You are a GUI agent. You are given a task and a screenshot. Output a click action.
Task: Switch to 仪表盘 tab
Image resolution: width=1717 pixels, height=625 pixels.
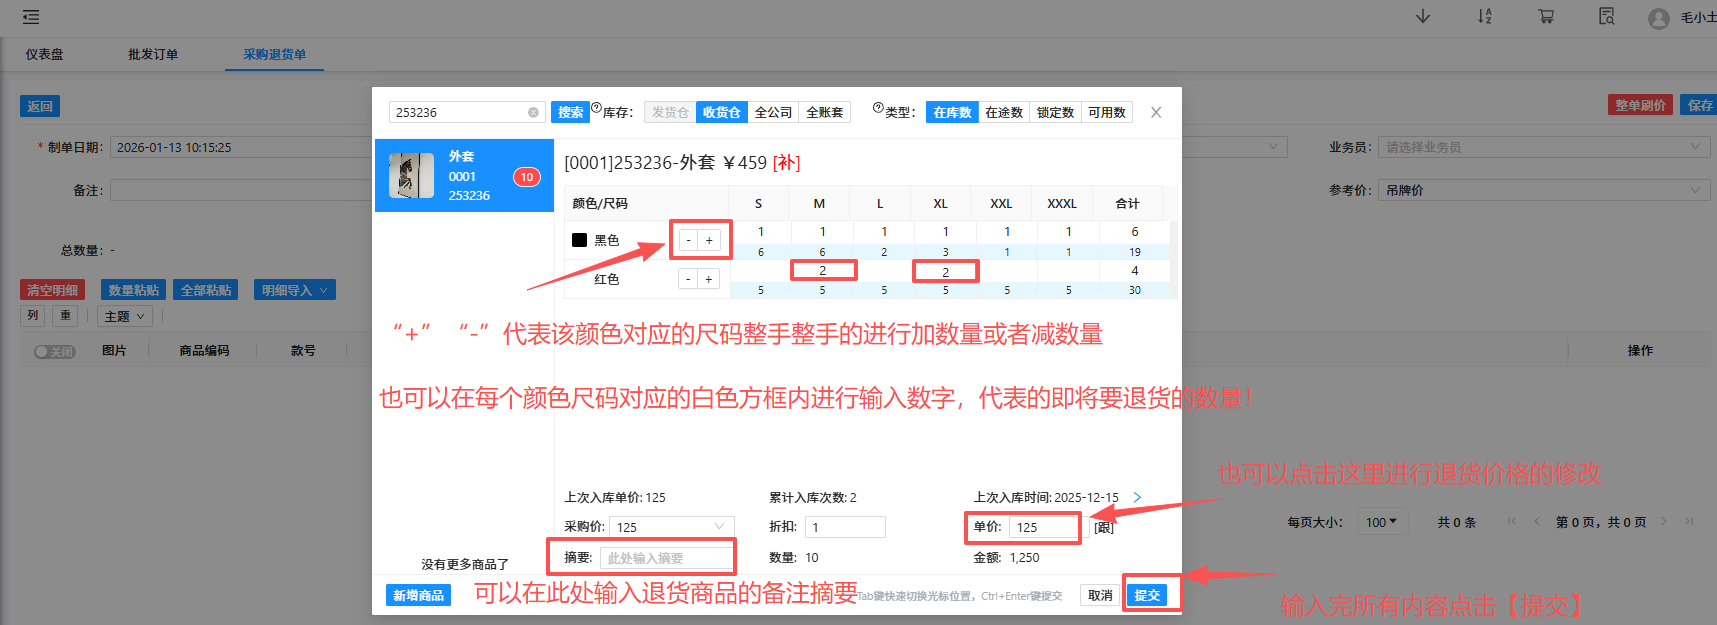(44, 54)
